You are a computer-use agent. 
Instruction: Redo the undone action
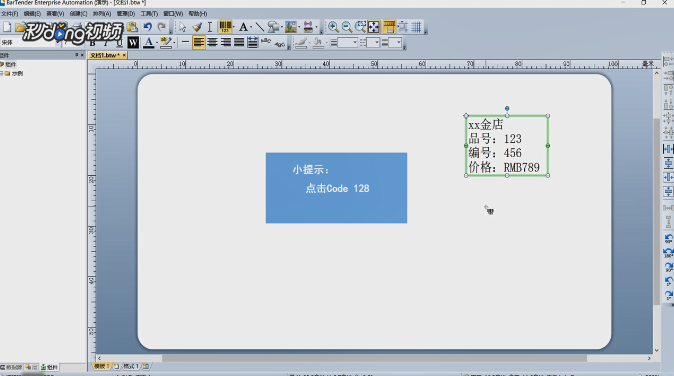pyautogui.click(x=162, y=27)
